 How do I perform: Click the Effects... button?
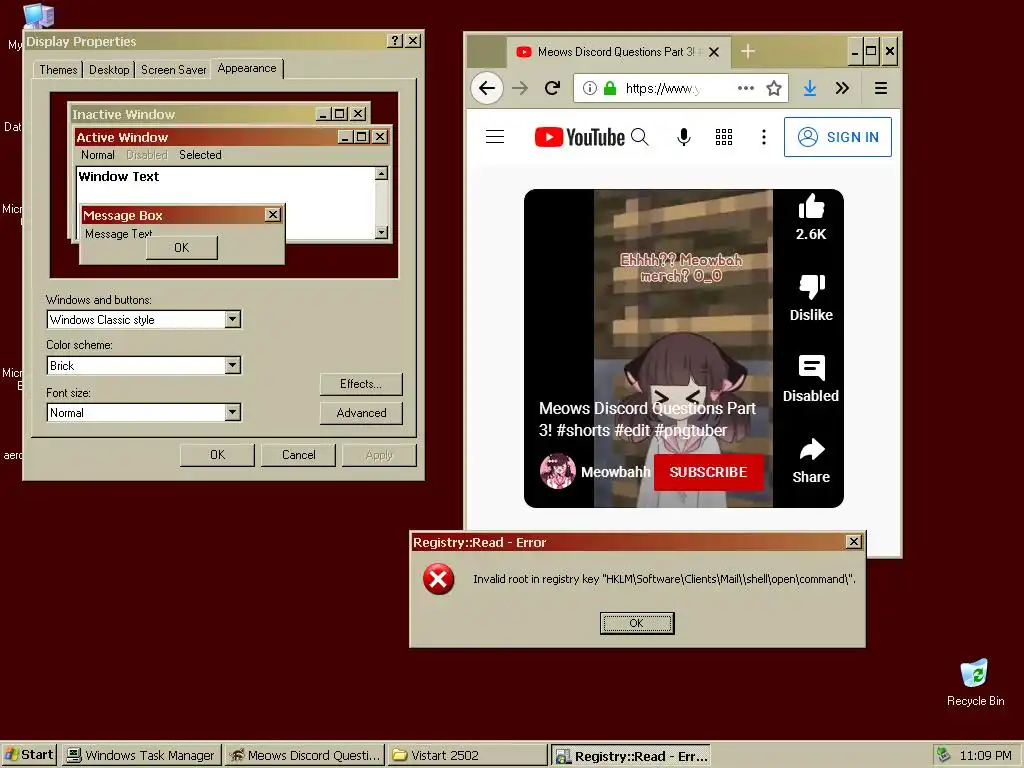click(360, 384)
